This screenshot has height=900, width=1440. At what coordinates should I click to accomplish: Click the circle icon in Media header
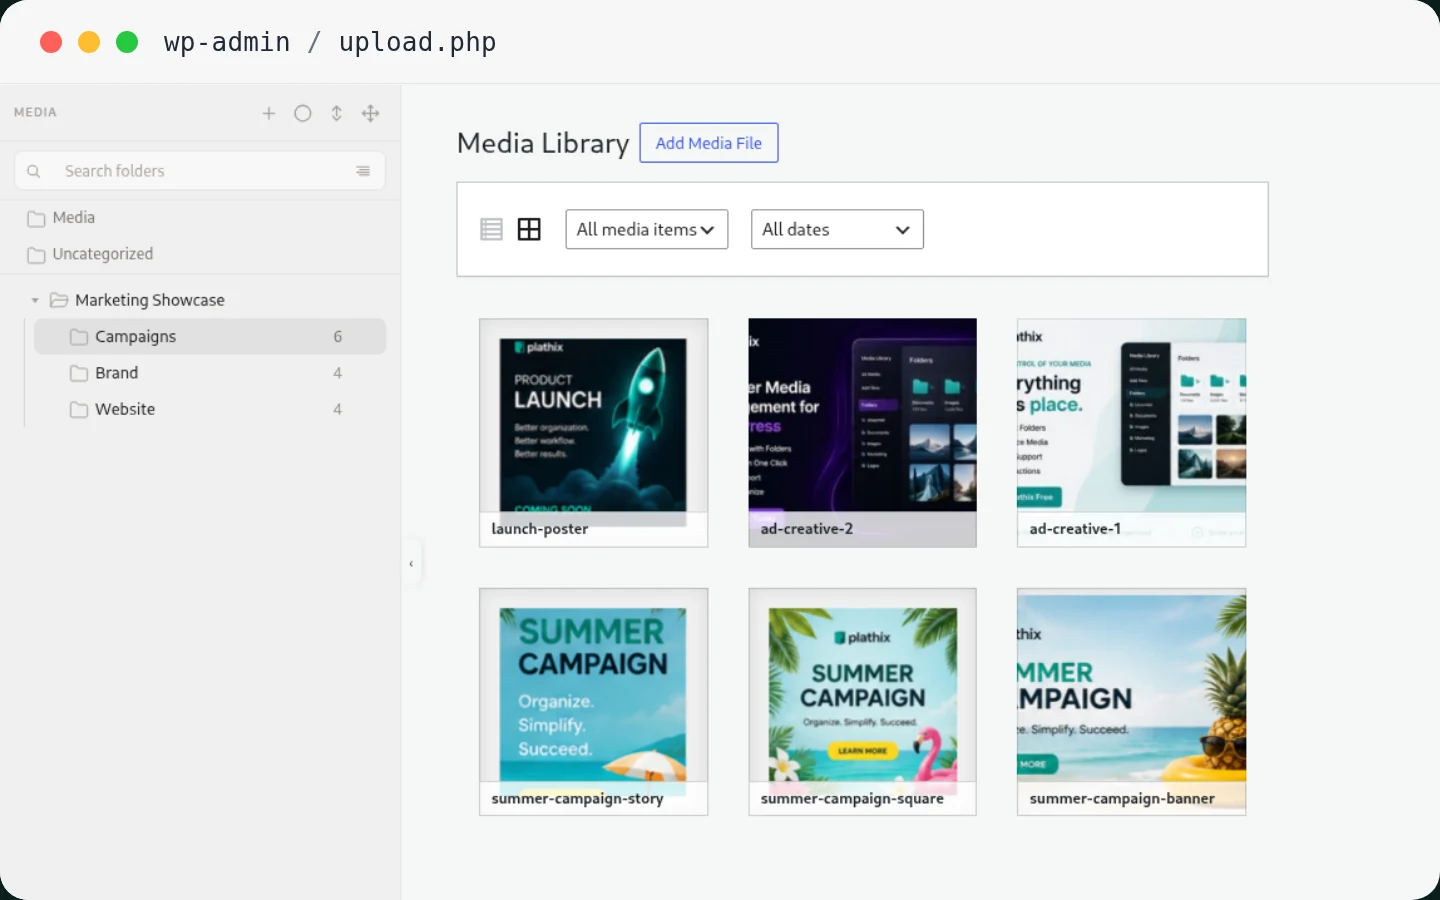(x=303, y=113)
